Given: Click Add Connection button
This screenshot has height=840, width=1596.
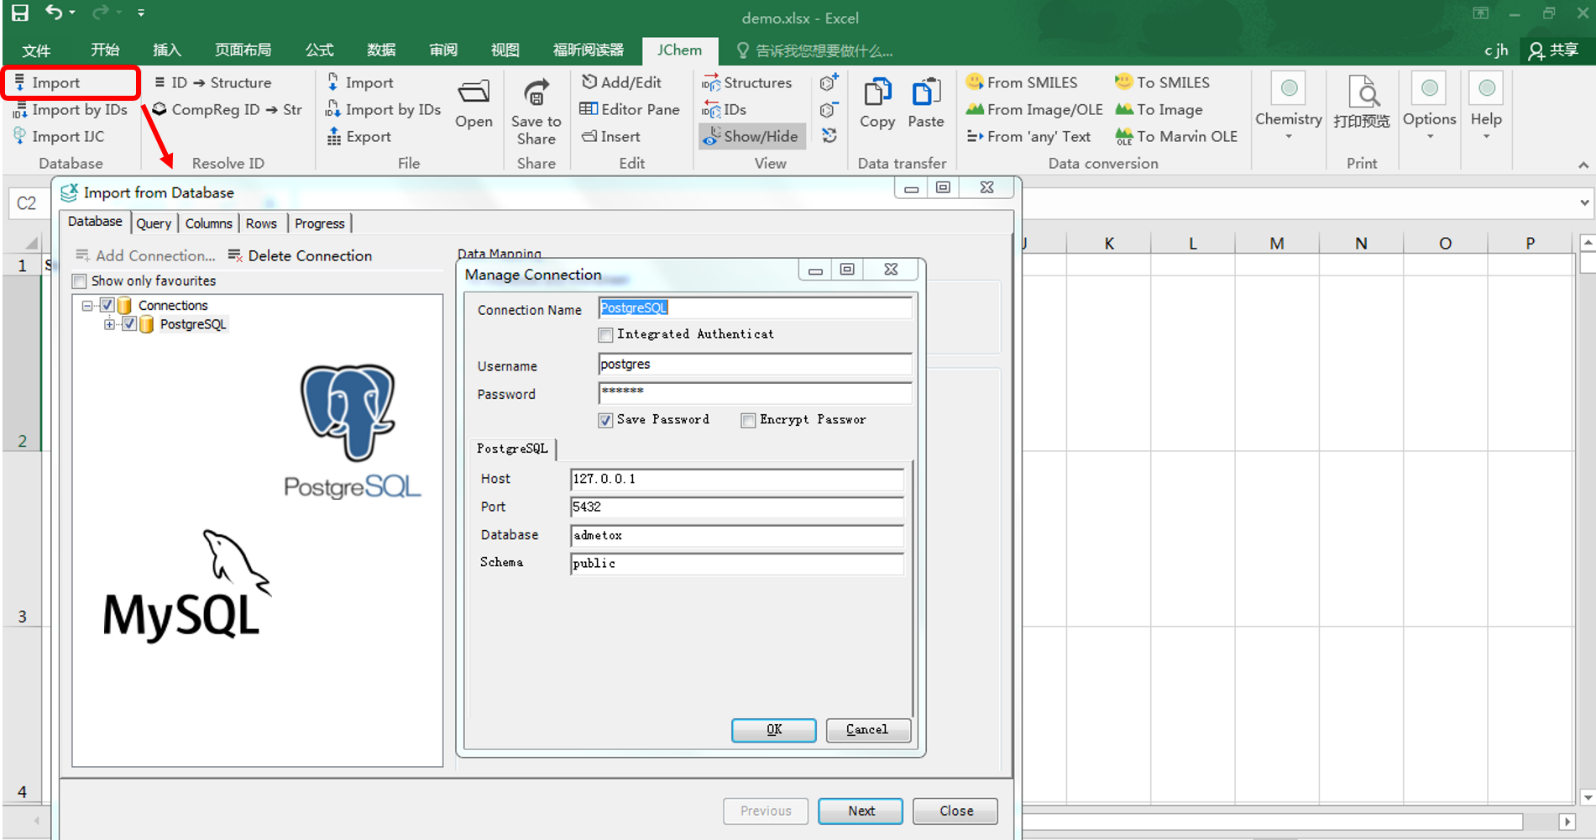Looking at the screenshot, I should tap(145, 256).
